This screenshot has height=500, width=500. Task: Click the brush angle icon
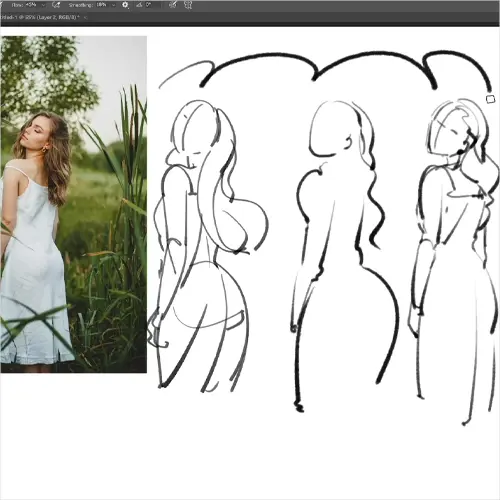pos(139,5)
